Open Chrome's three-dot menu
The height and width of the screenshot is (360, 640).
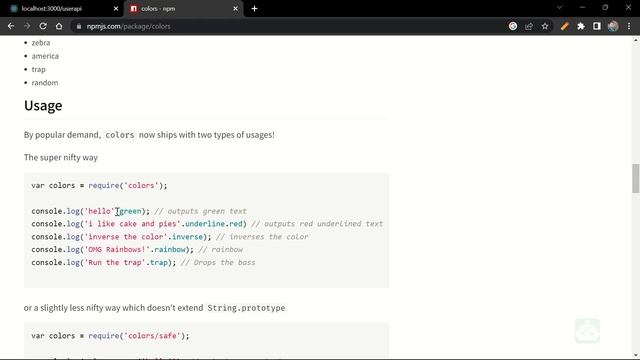(629, 26)
